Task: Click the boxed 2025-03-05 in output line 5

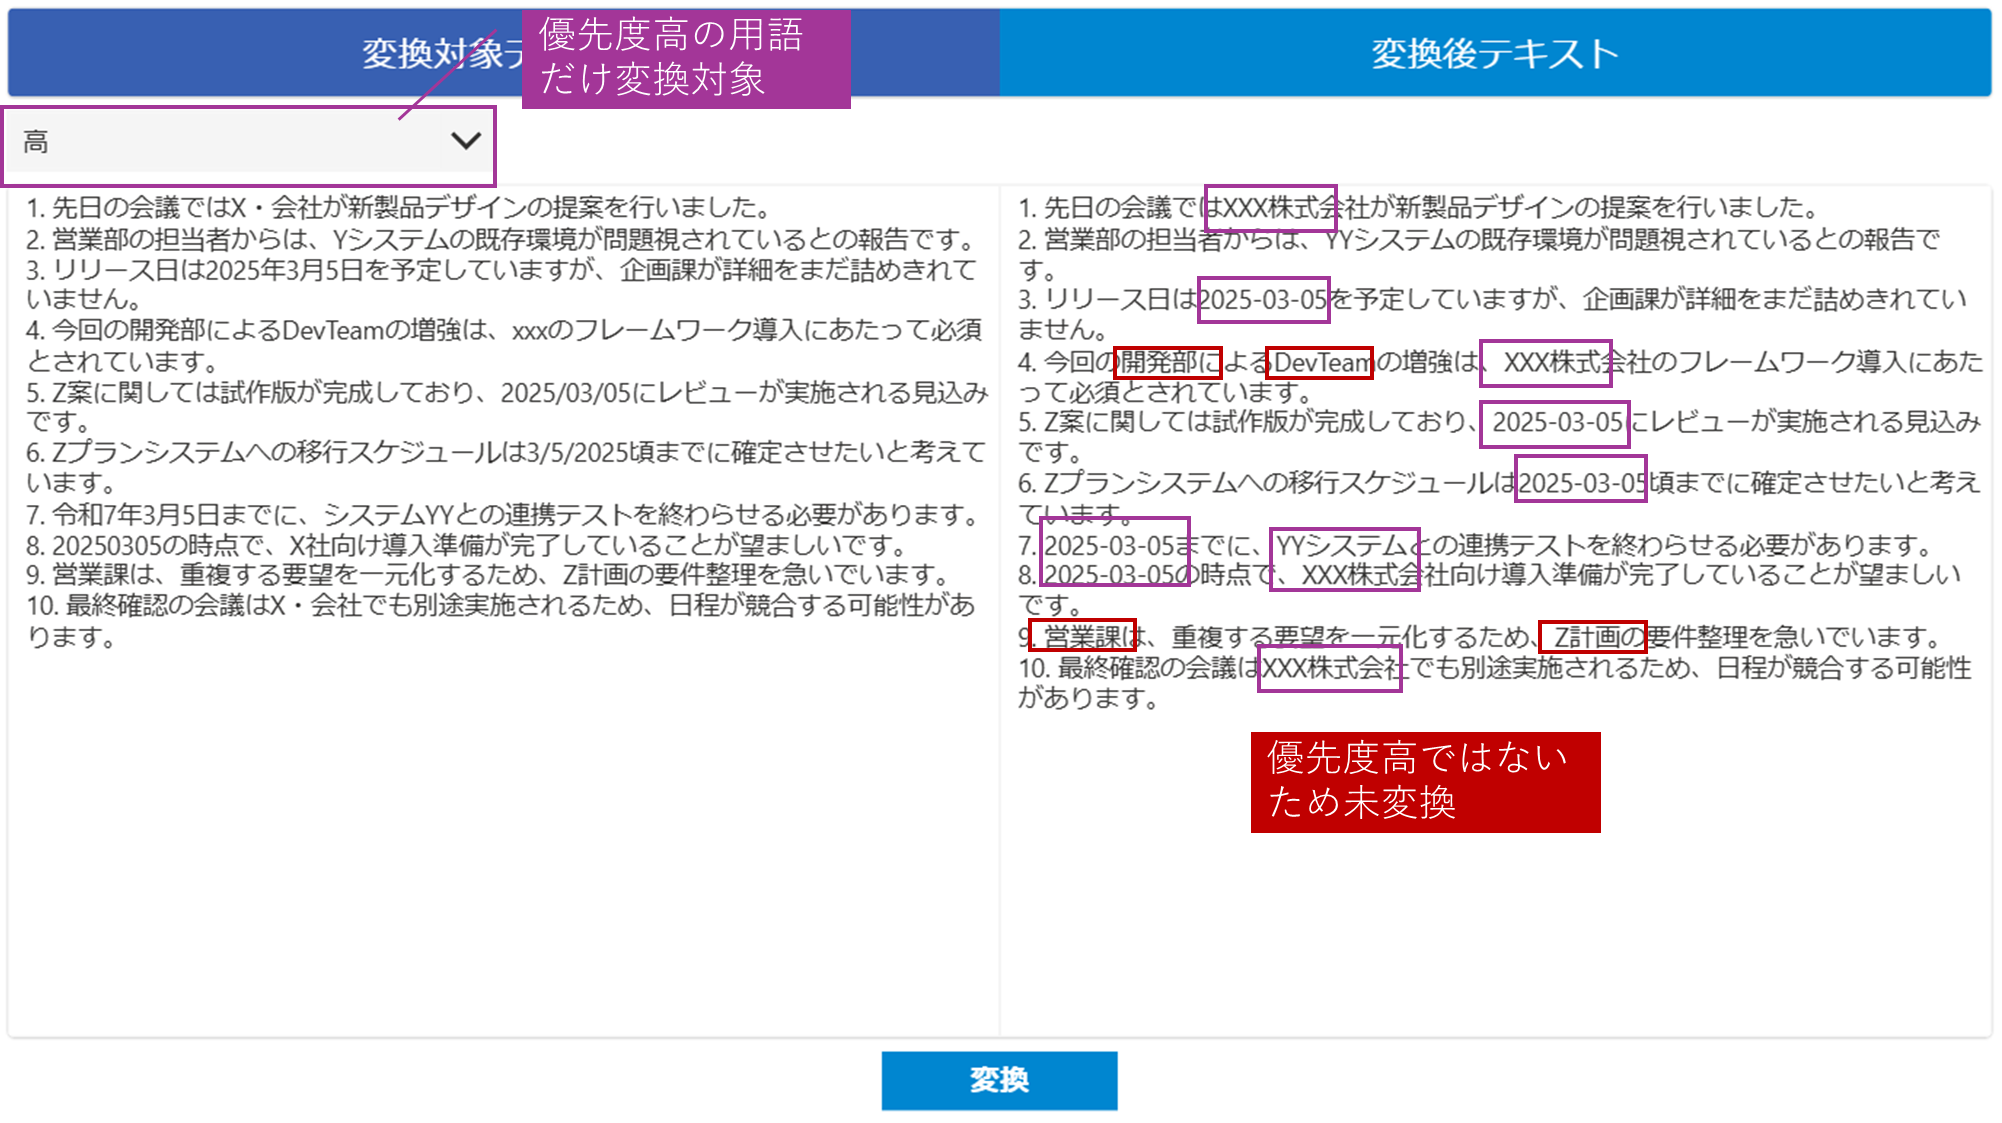Action: click(1555, 423)
